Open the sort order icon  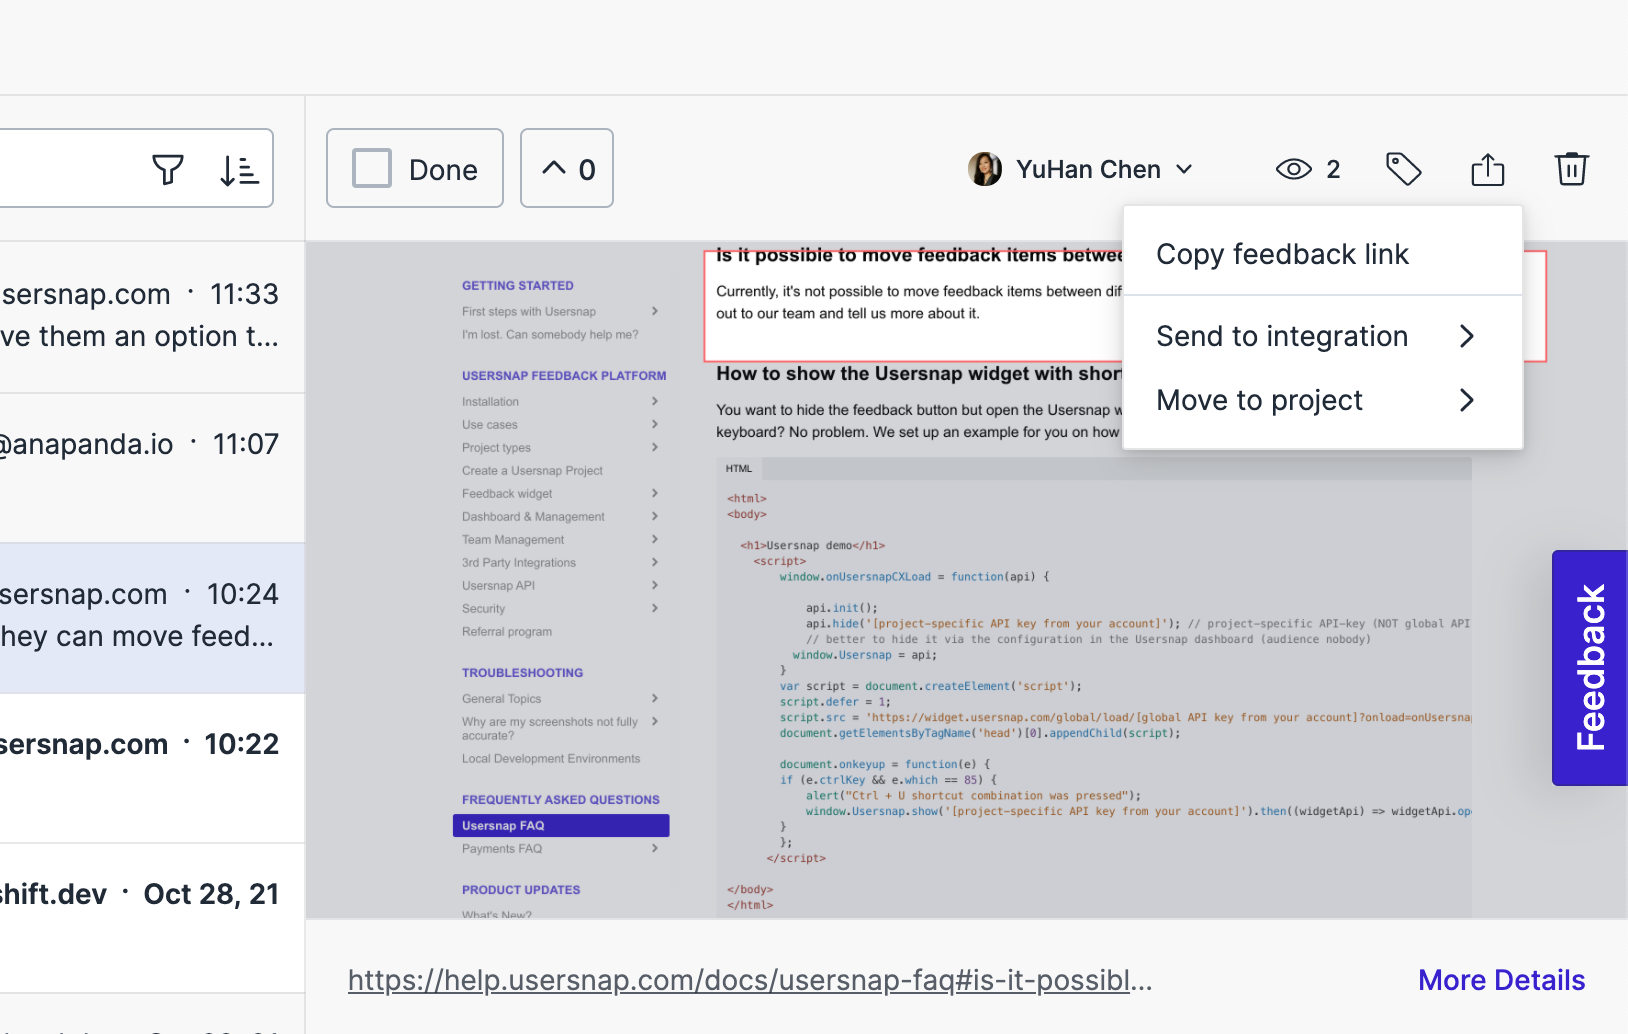239,170
